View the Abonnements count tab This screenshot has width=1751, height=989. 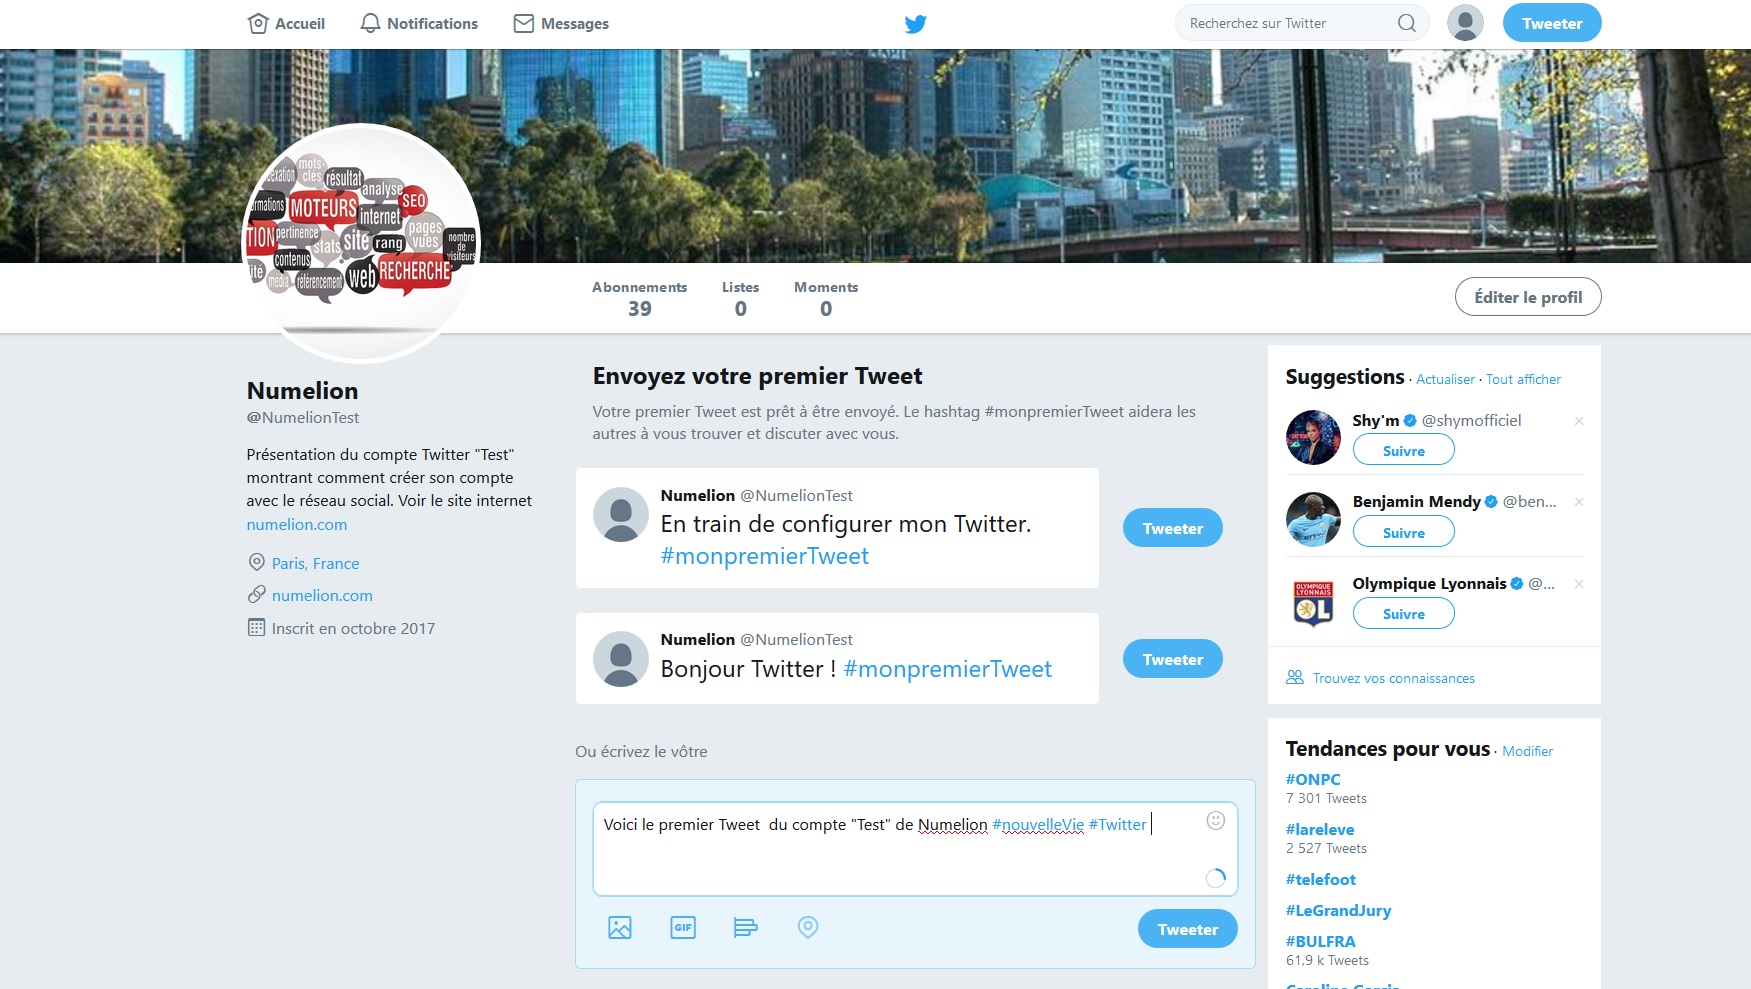(x=639, y=298)
